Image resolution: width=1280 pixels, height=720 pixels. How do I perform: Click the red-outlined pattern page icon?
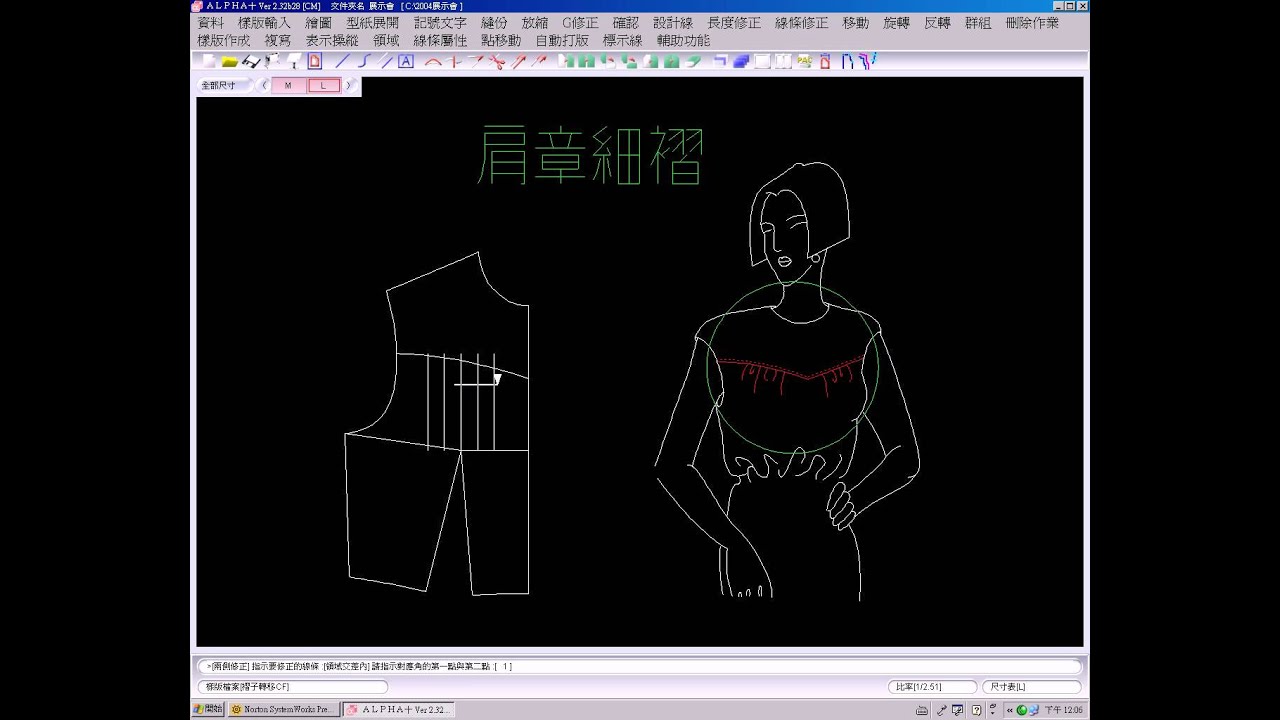(315, 61)
